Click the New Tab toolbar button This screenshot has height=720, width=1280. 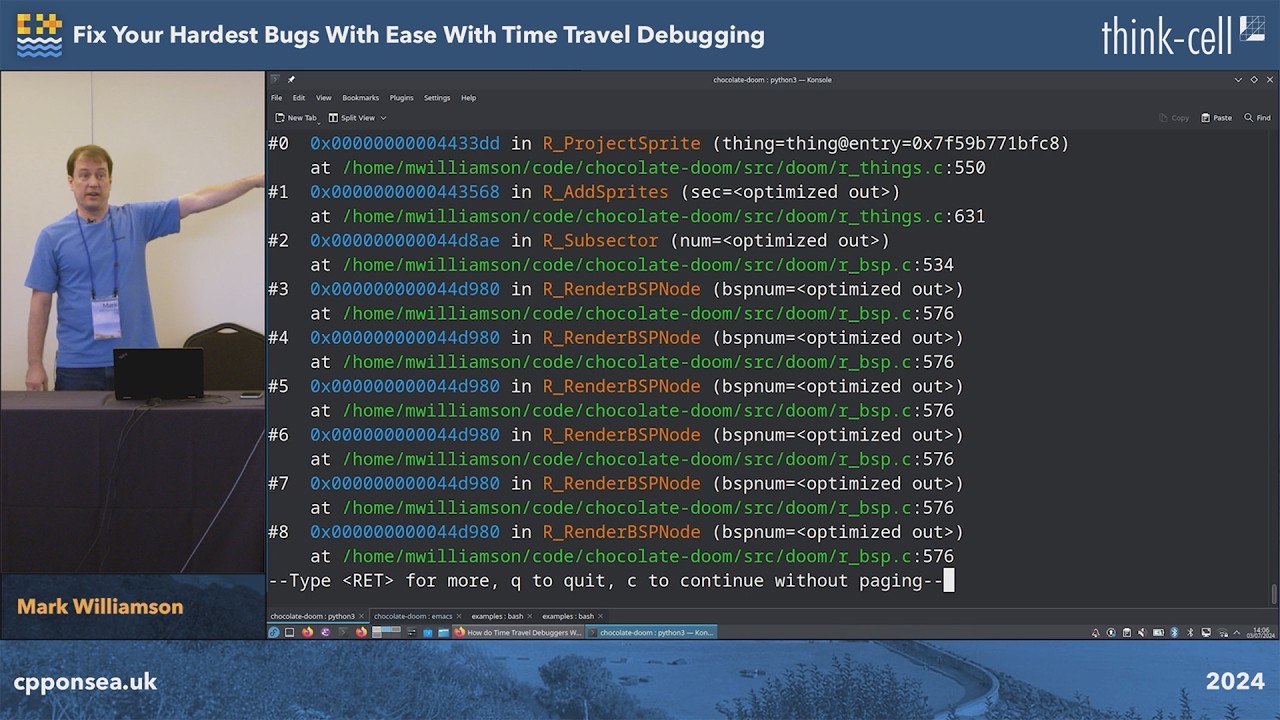[x=296, y=118]
